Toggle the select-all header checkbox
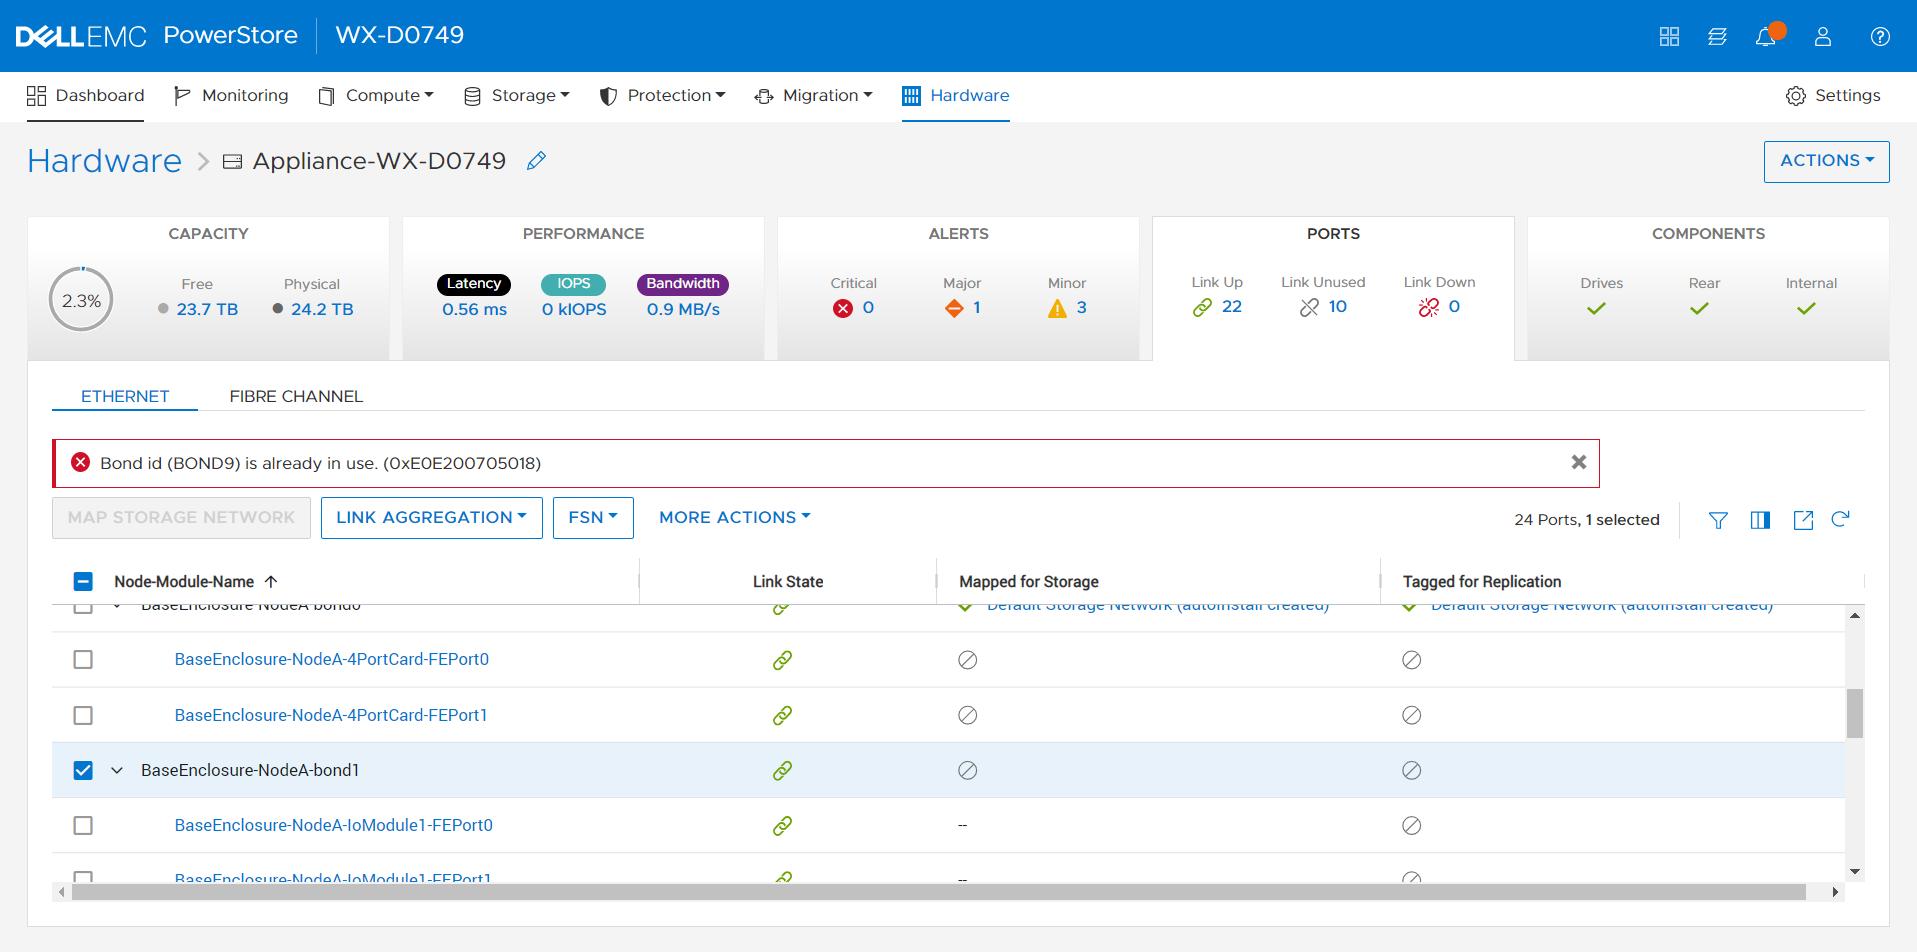Screen dimensions: 1917x952 pyautogui.click(x=83, y=582)
